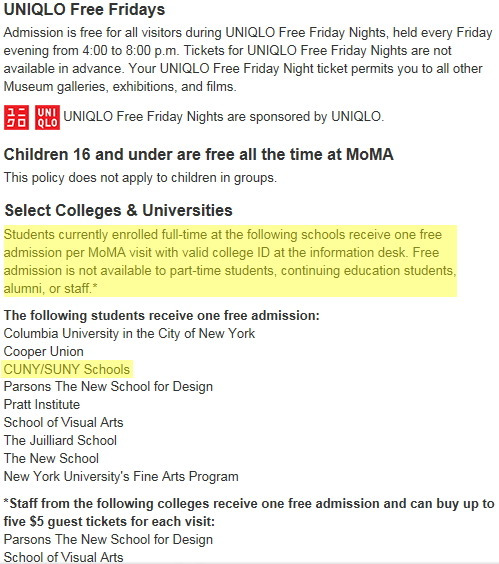Select Columbia University in the list
The width and height of the screenshot is (499, 564).
pyautogui.click(x=129, y=333)
